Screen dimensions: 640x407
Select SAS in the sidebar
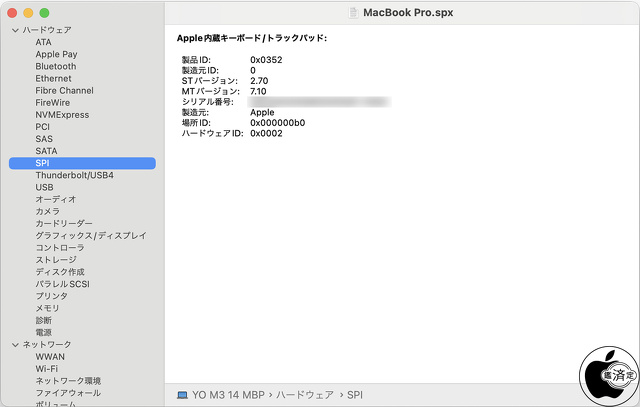click(44, 139)
